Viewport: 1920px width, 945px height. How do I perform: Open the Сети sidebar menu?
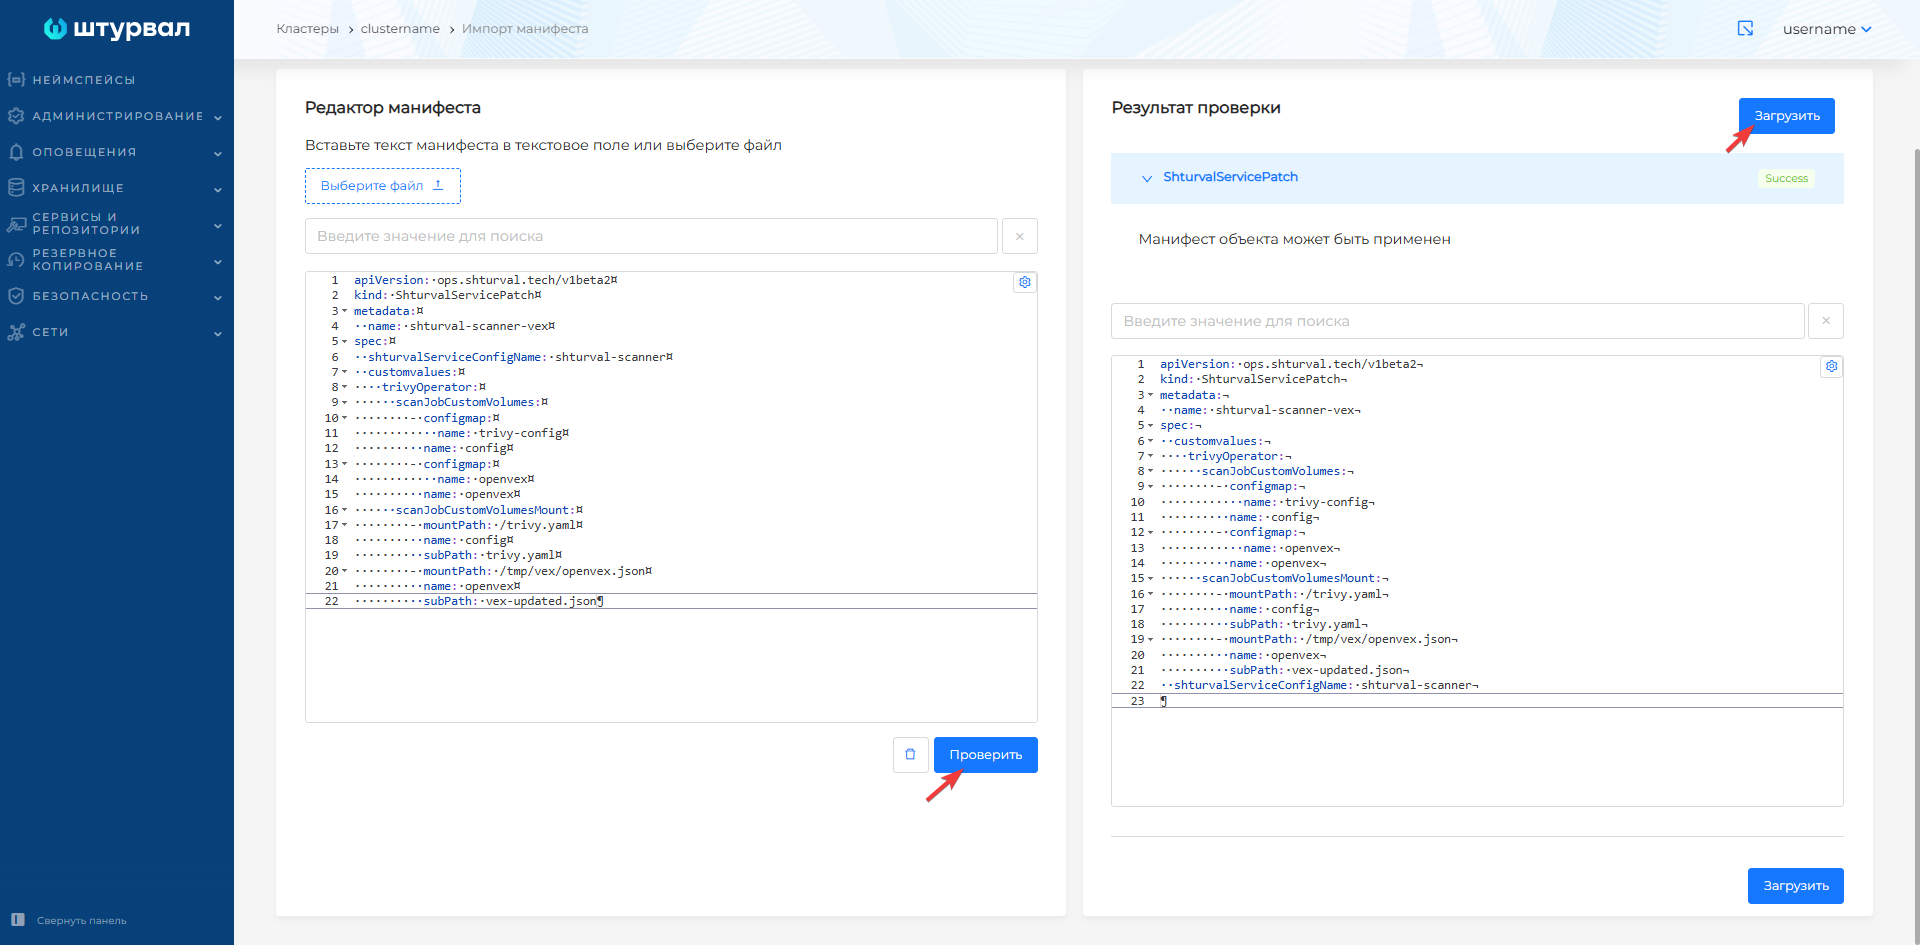117,333
